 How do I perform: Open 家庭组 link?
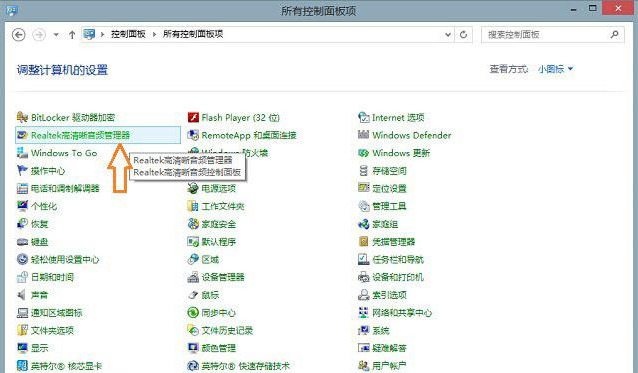point(385,224)
